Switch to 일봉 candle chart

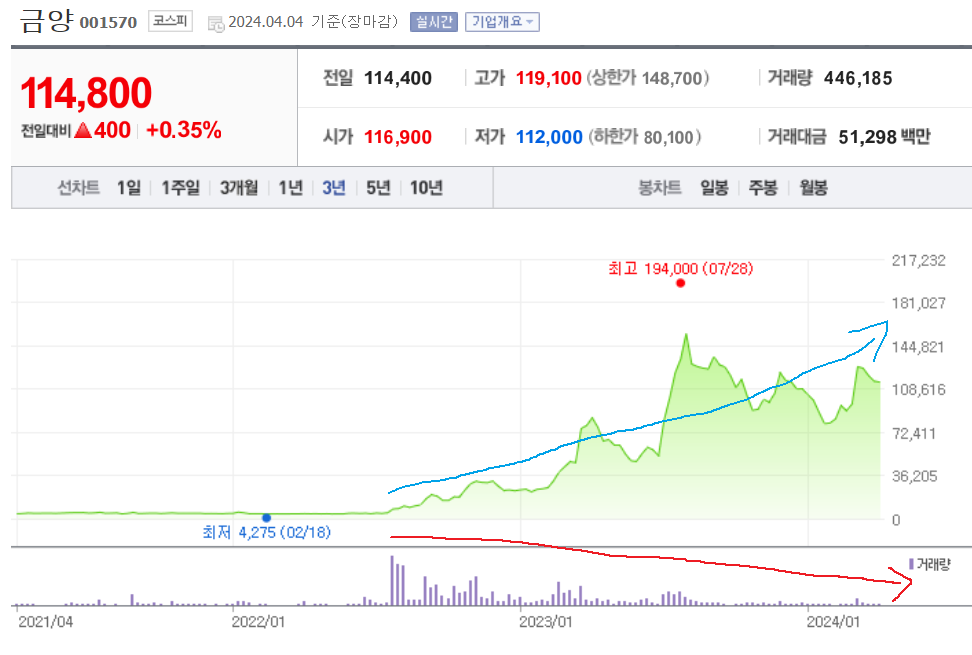pos(714,188)
